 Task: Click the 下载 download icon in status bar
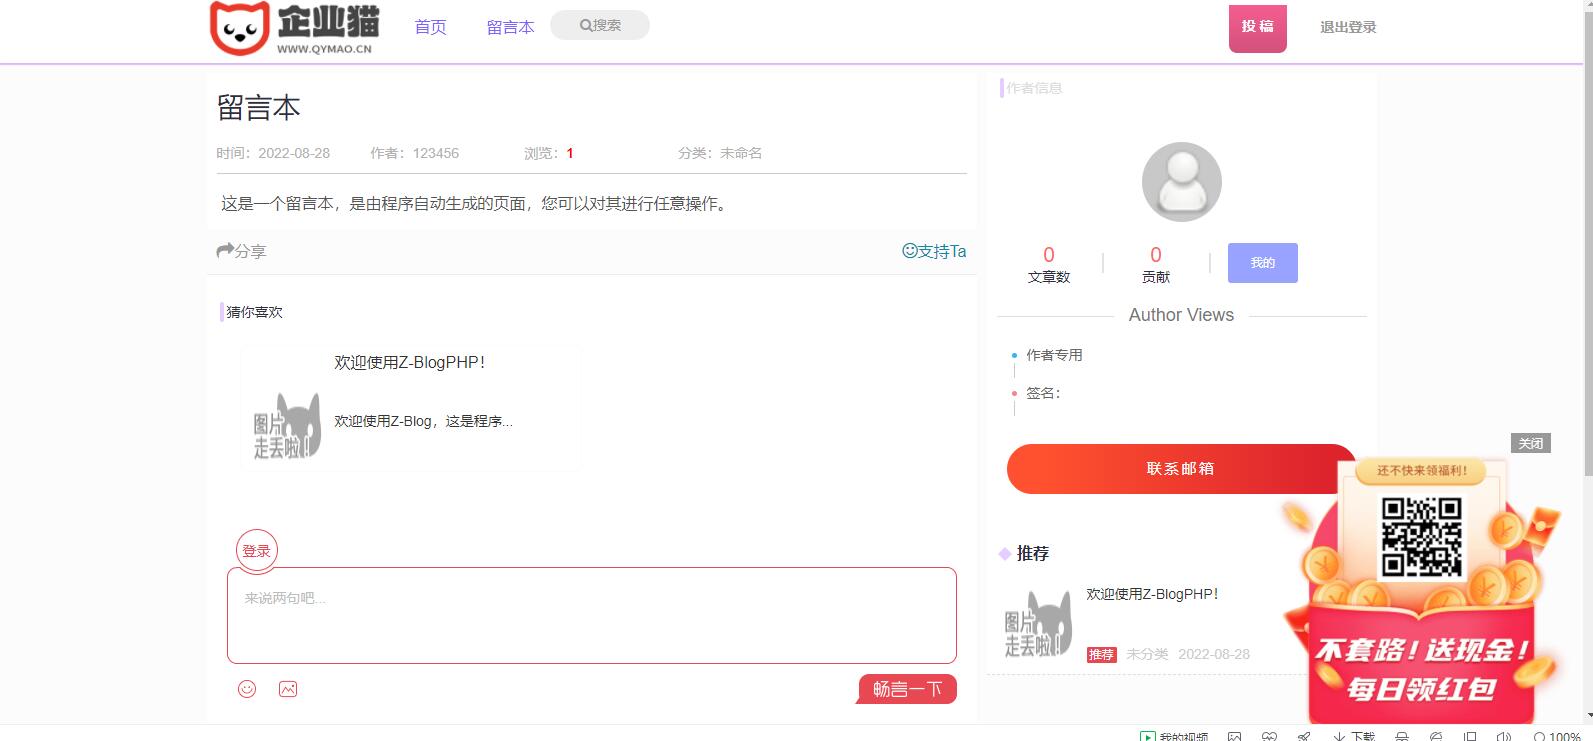click(x=1354, y=737)
